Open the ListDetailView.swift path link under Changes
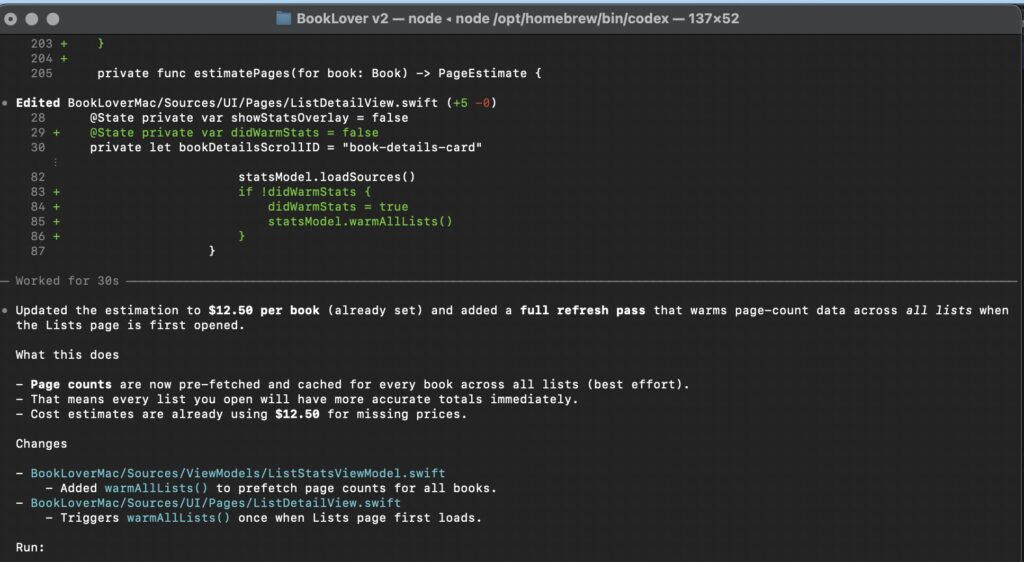This screenshot has height=562, width=1024. click(216, 503)
